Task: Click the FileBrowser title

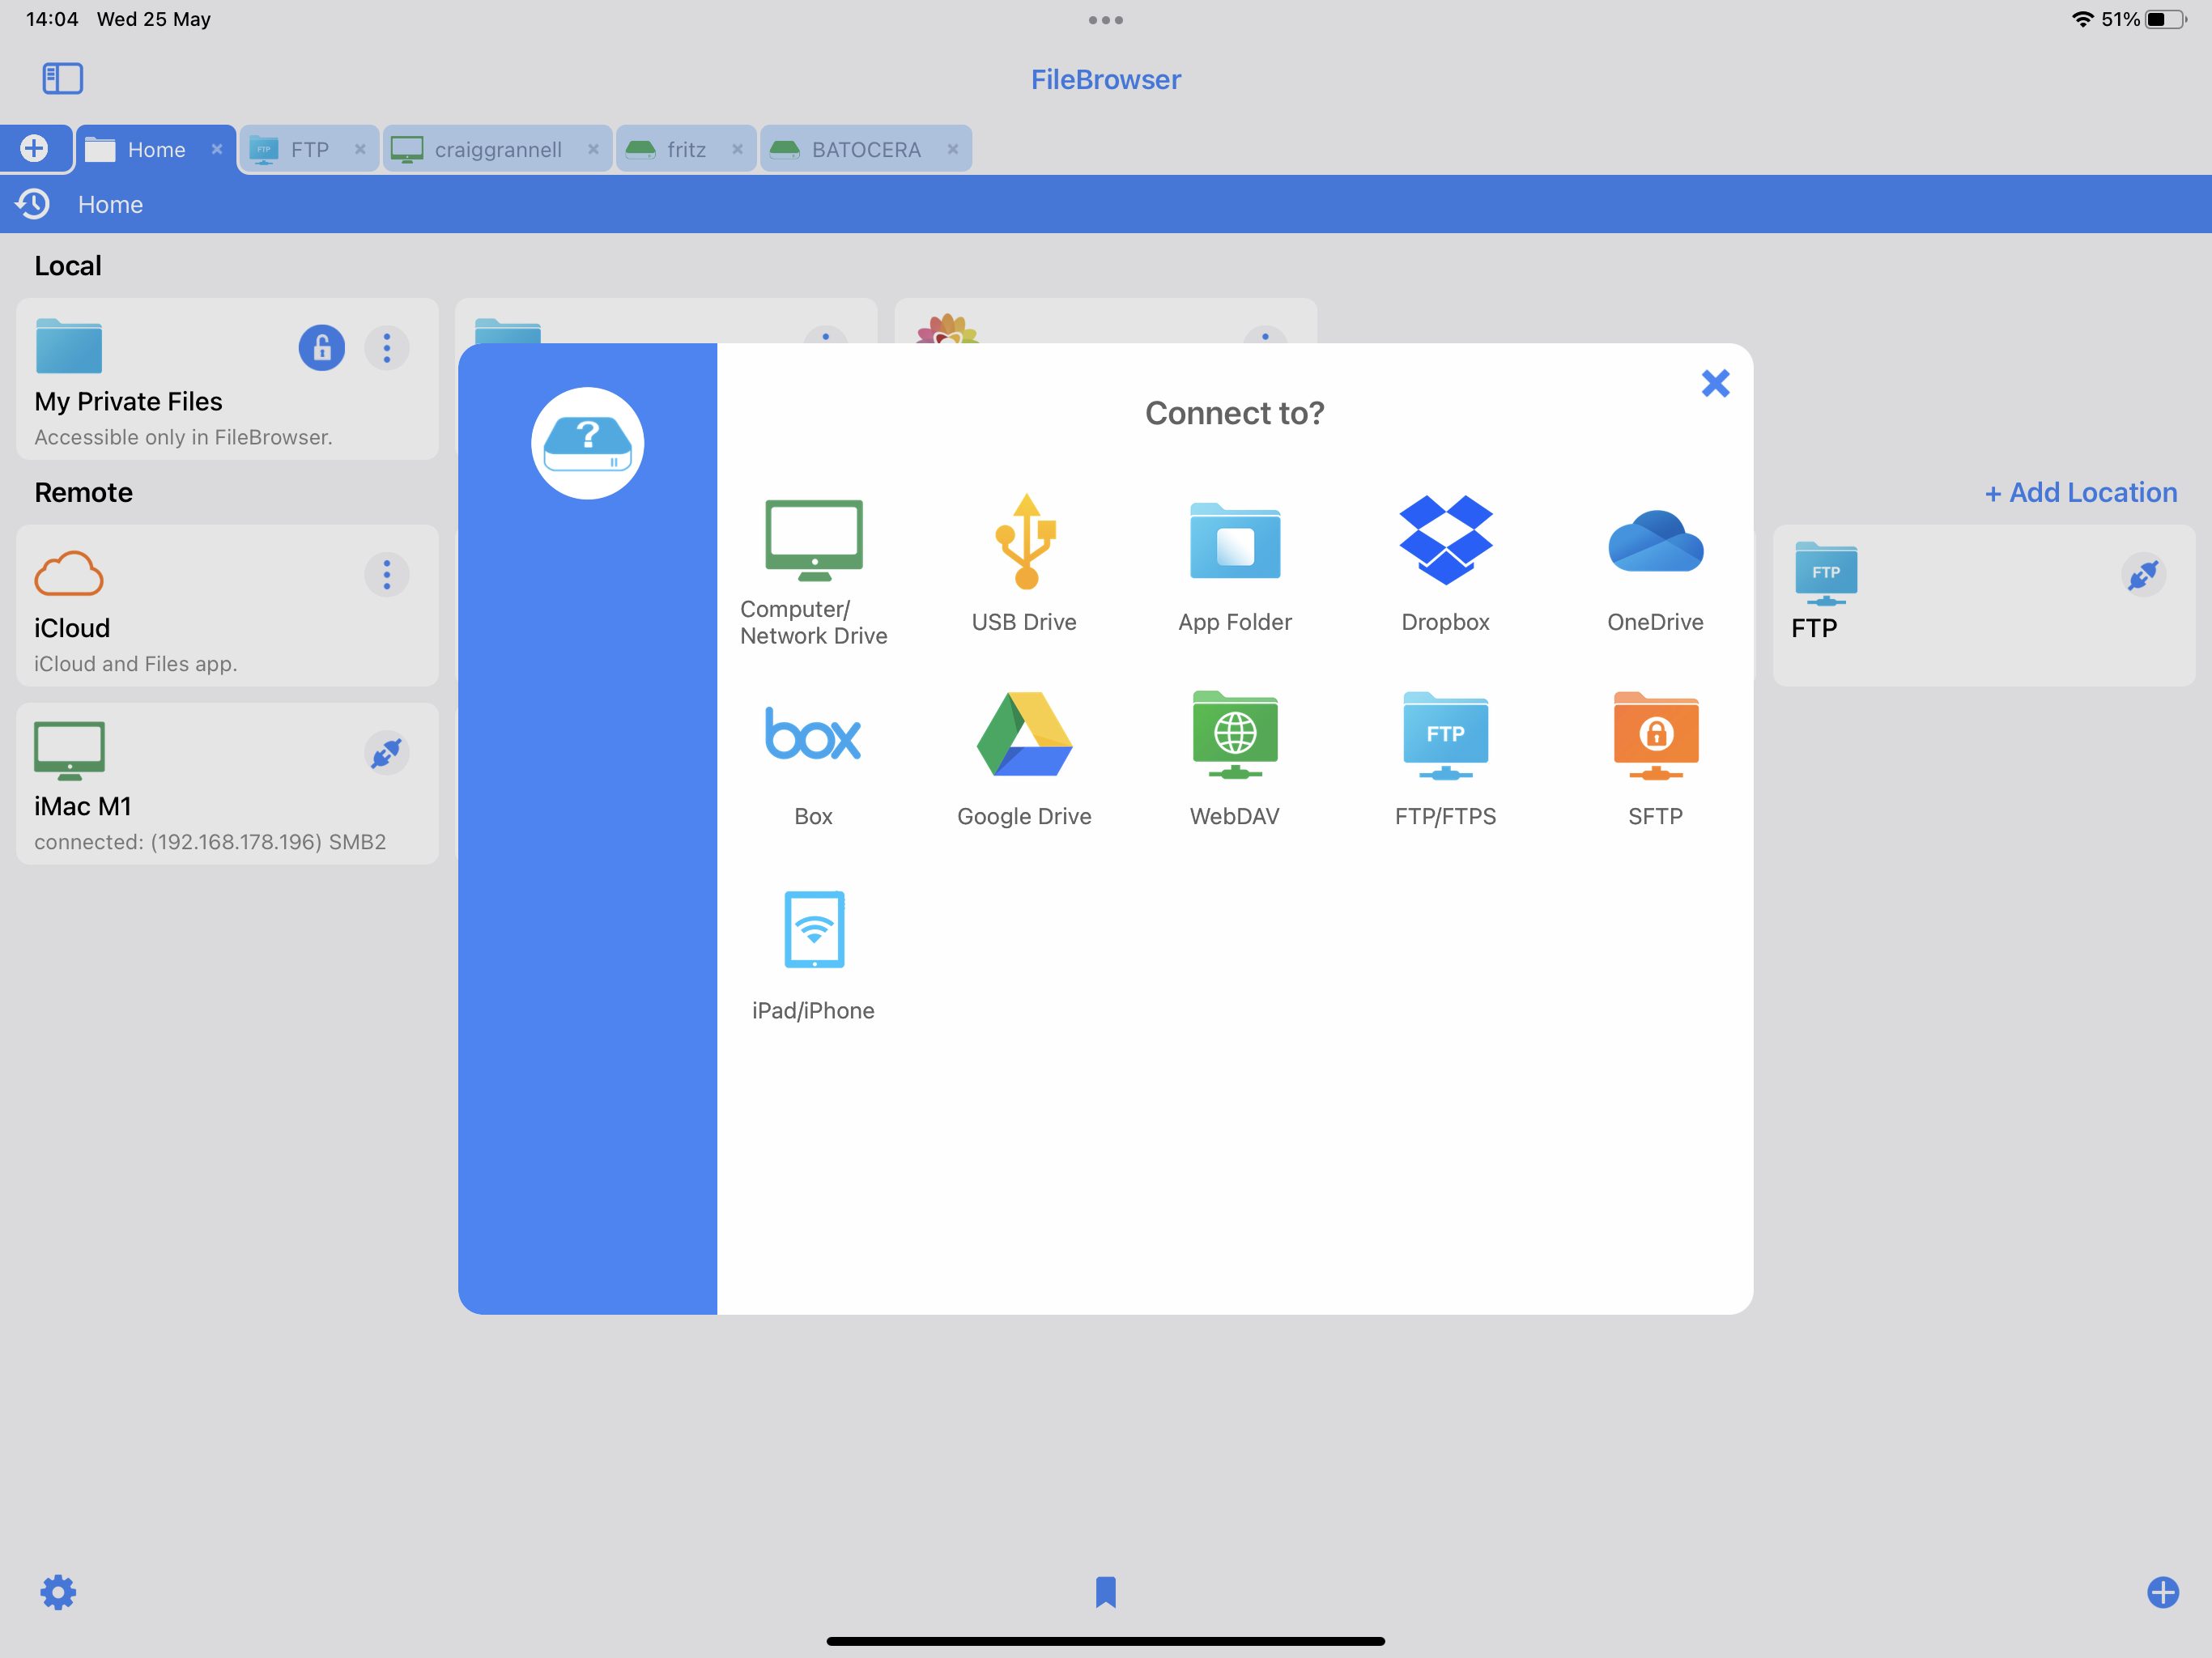Action: click(1105, 79)
